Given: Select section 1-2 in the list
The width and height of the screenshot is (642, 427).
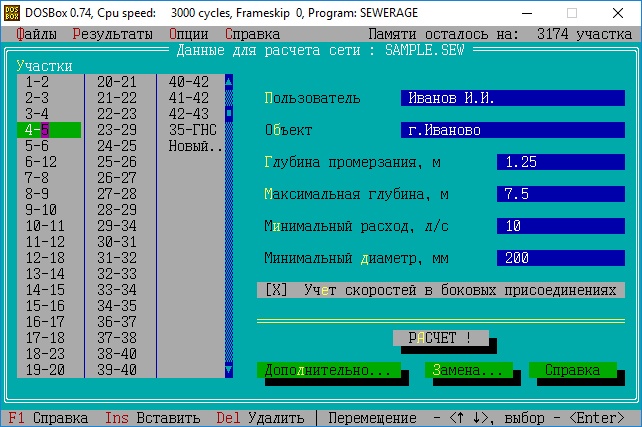Looking at the screenshot, I should click(38, 82).
